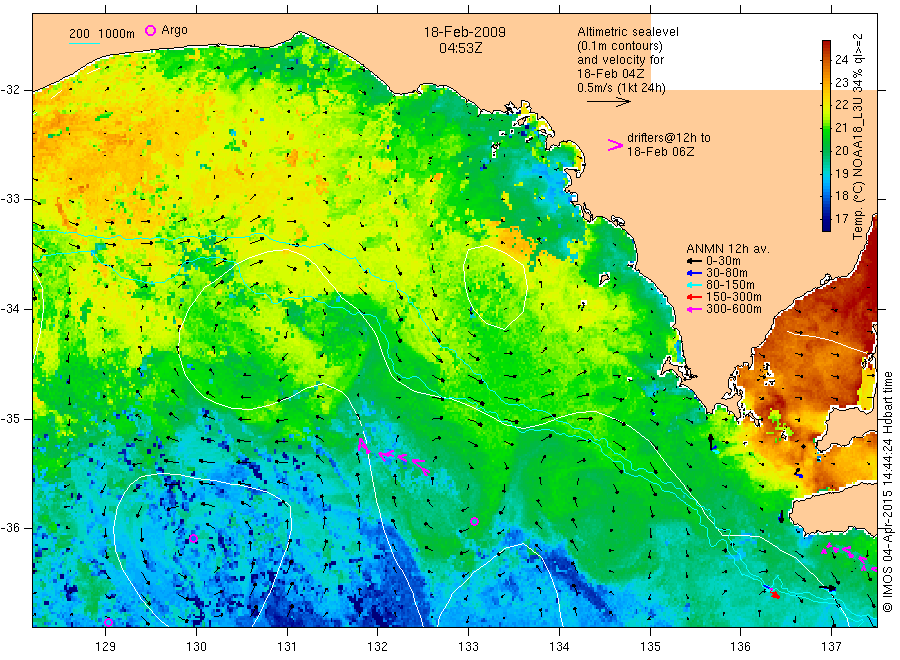The width and height of the screenshot is (900, 660).
Task: Click the 135 longitude axis label
Action: tap(650, 647)
